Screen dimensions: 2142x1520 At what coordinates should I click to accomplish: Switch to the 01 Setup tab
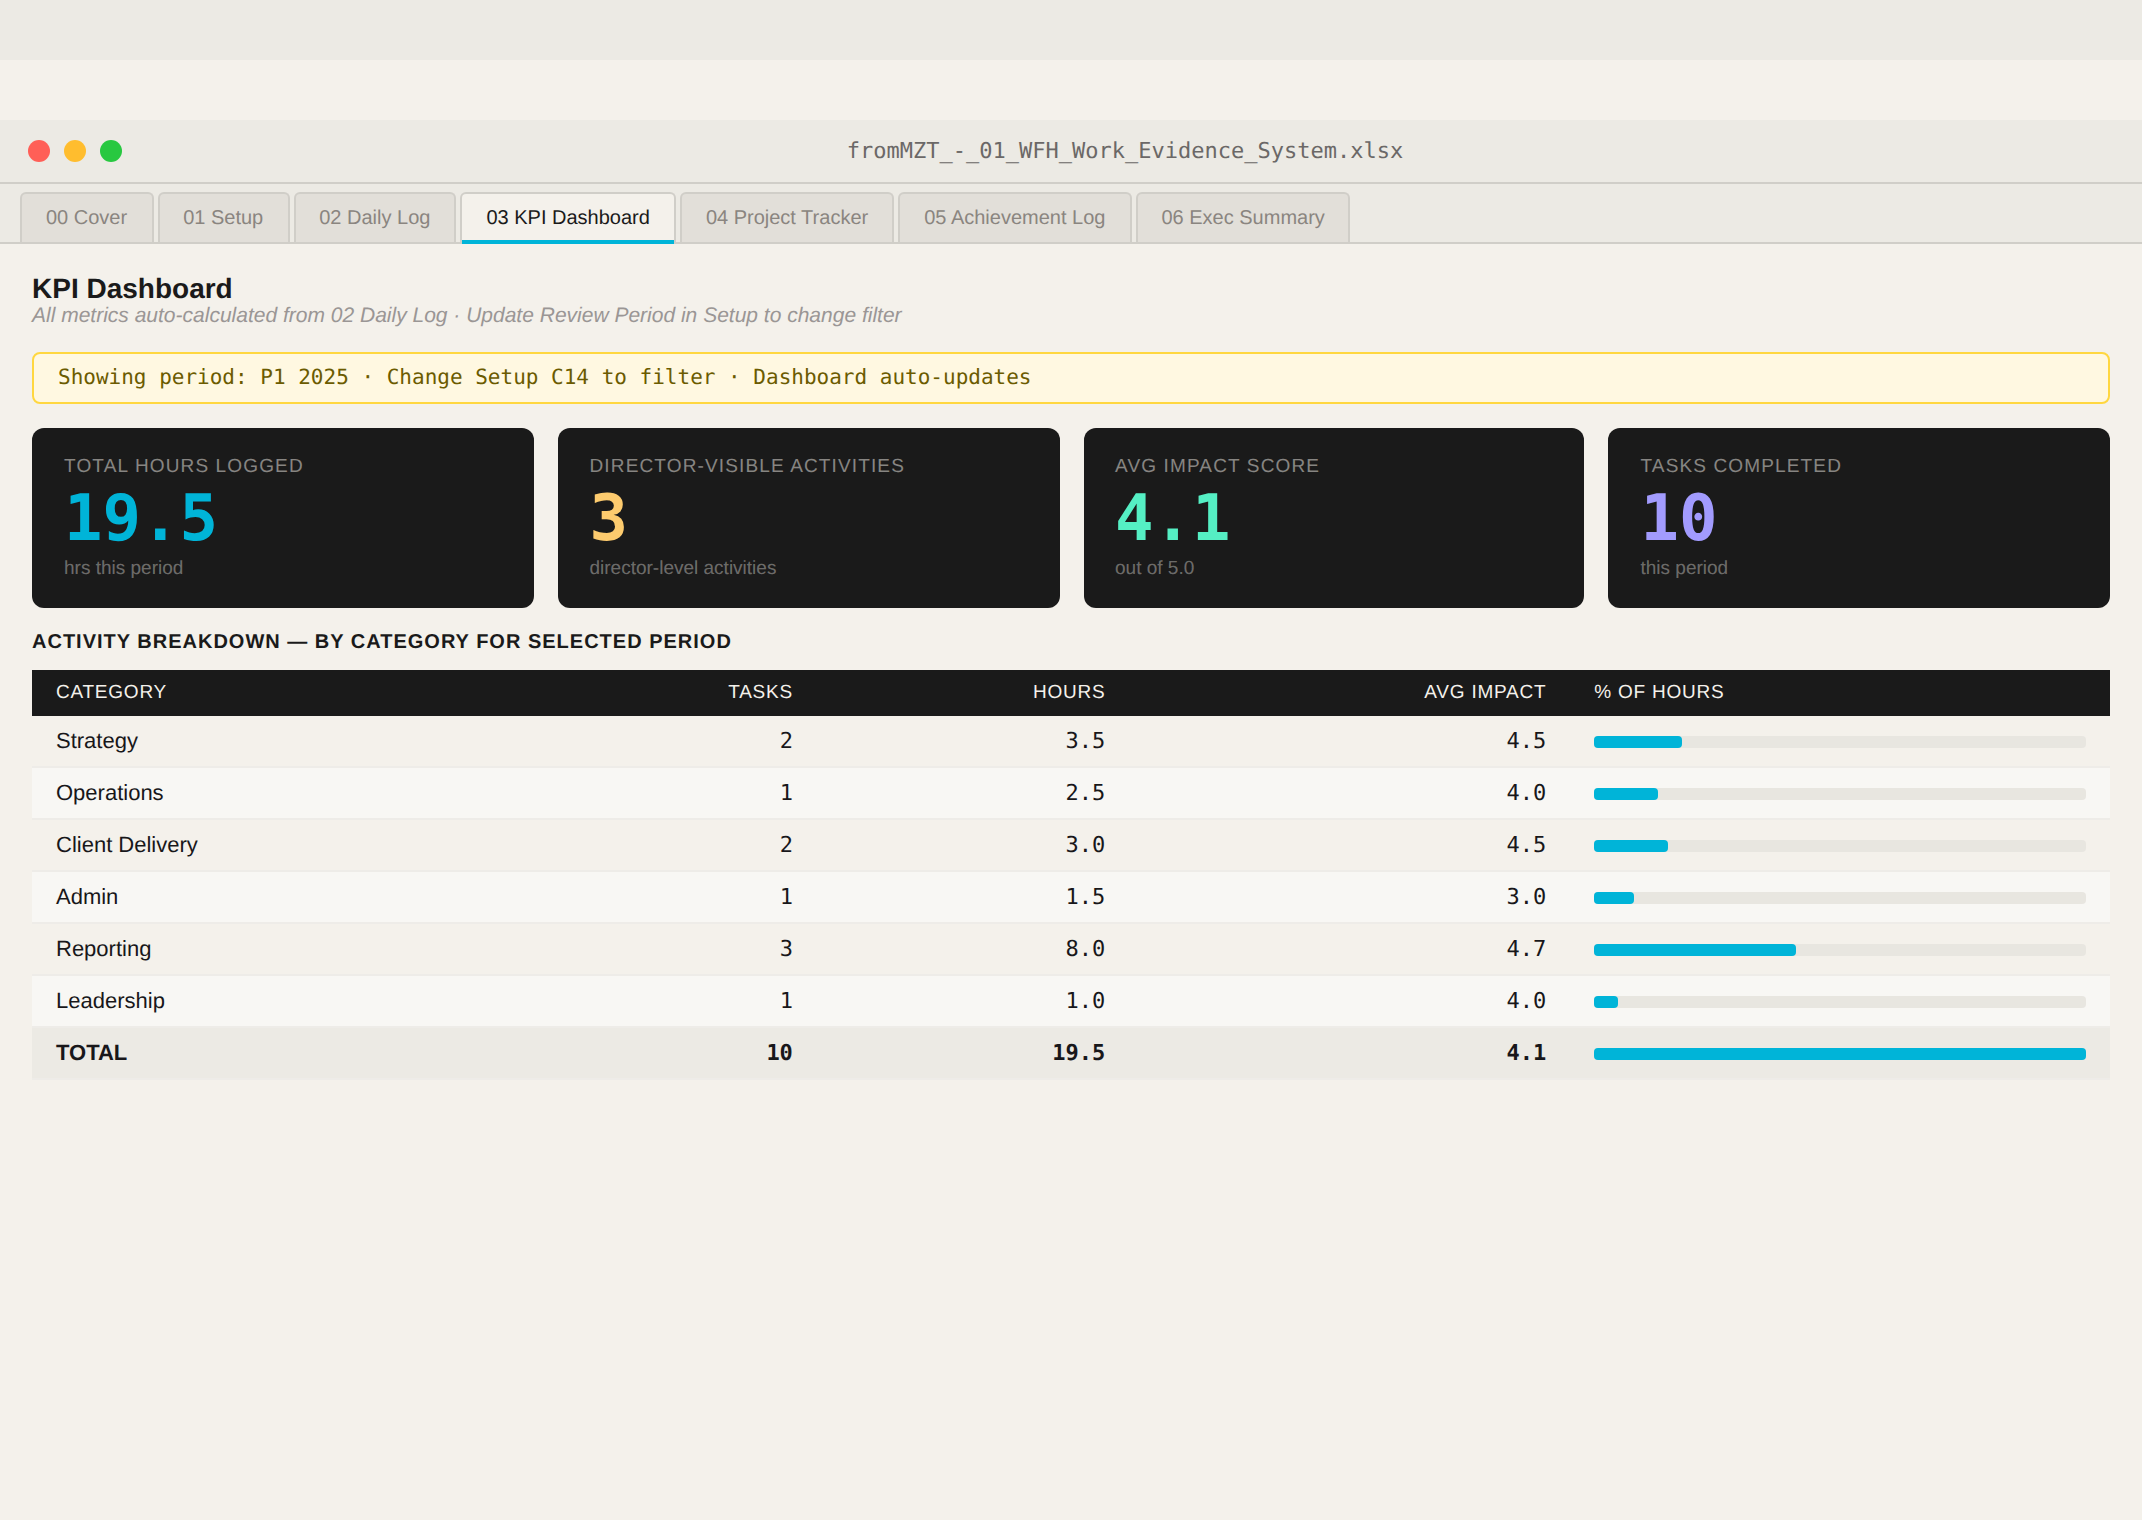(x=223, y=217)
